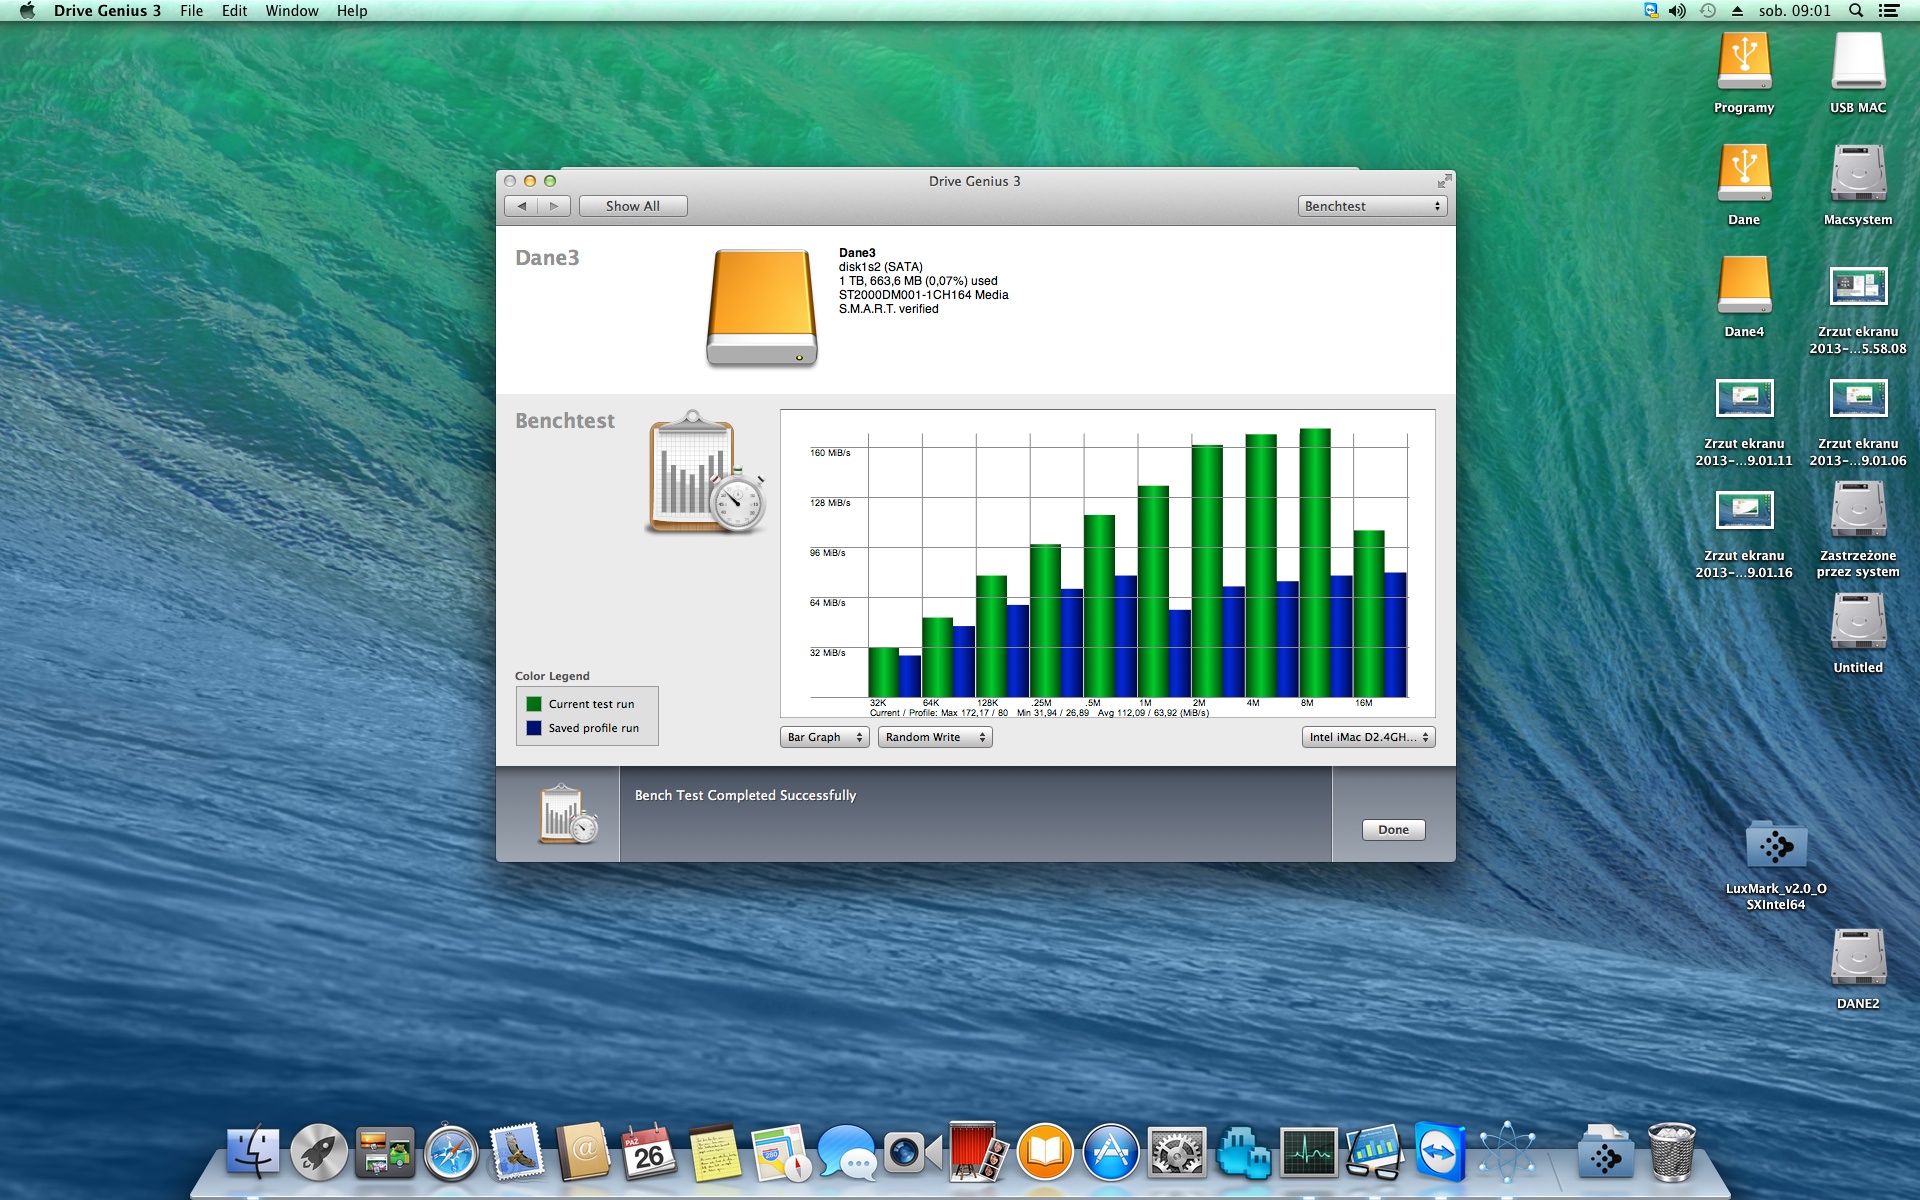Screen dimensions: 1920x1200
Task: Open the Window menu
Action: (292, 11)
